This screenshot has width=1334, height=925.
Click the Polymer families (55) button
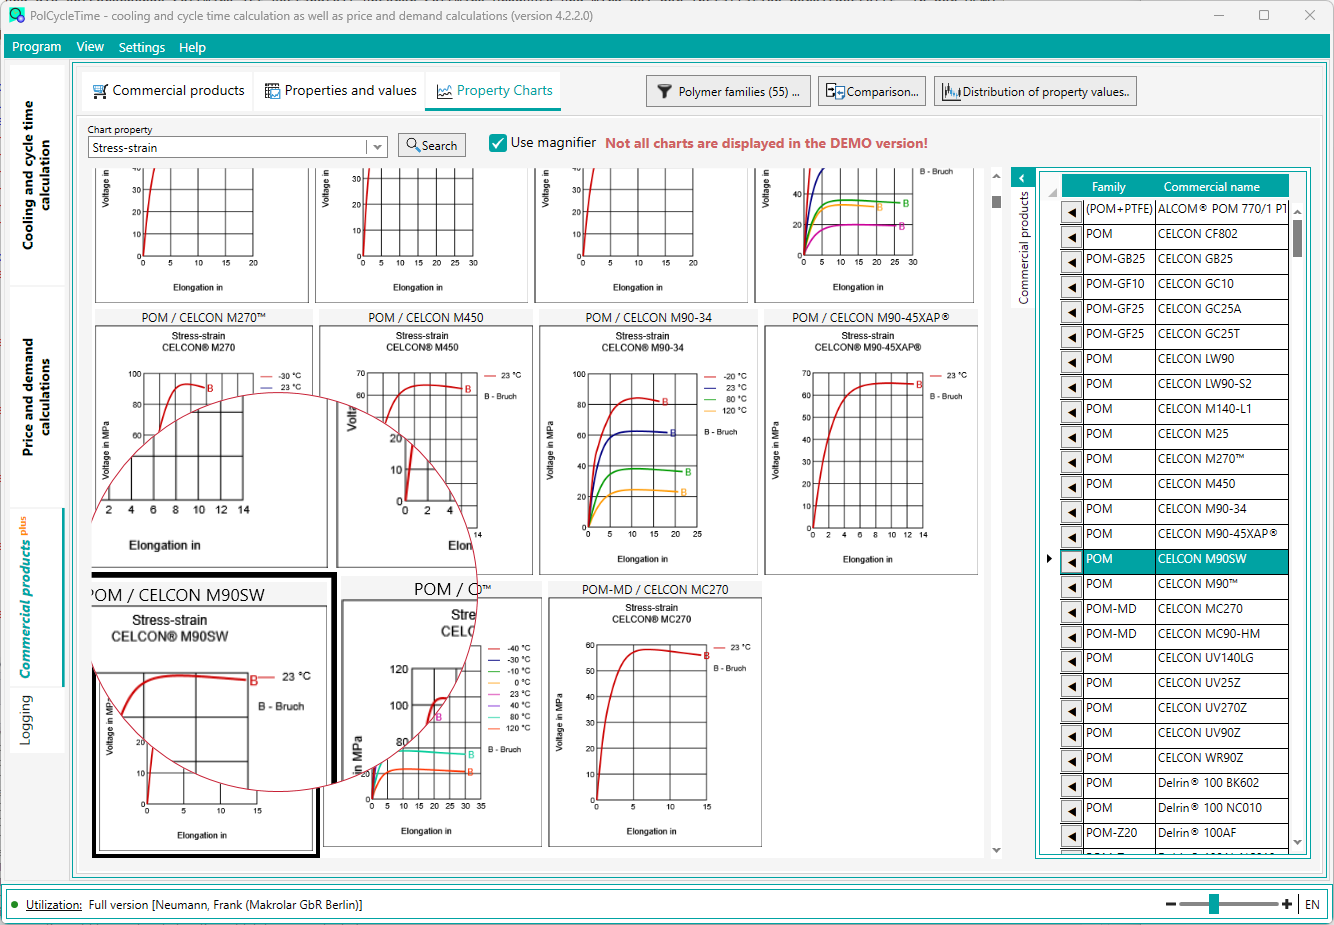728,91
